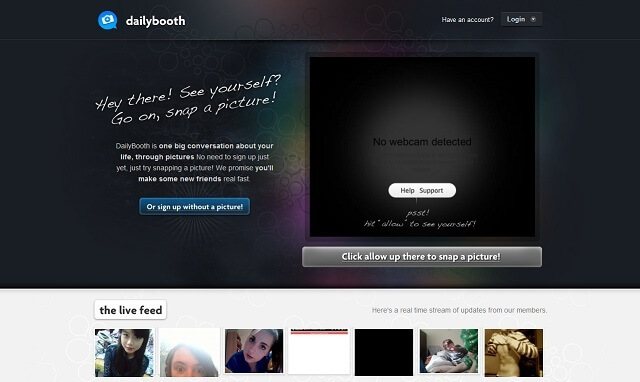Open third live feed thumbnail of girl in blue
640x382 pixels.
click(254, 351)
